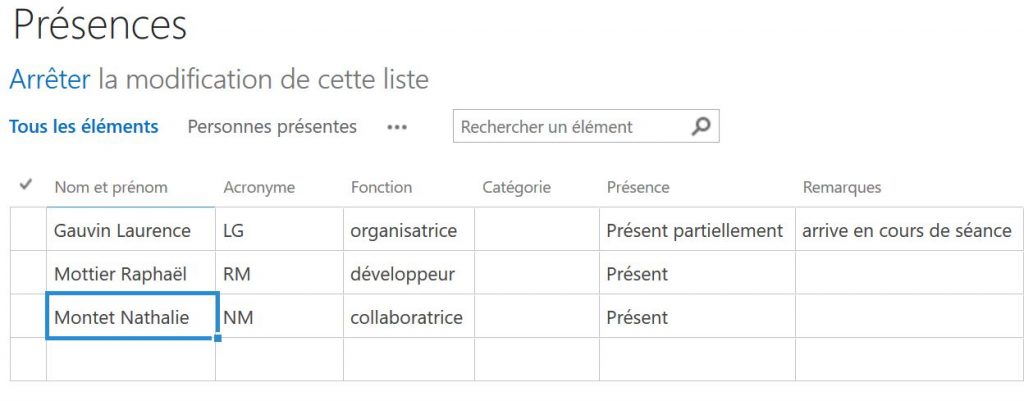Screen dimensions: 1024x401
Task: Select the Gauvin Laurence row checkbox
Action: pos(28,230)
